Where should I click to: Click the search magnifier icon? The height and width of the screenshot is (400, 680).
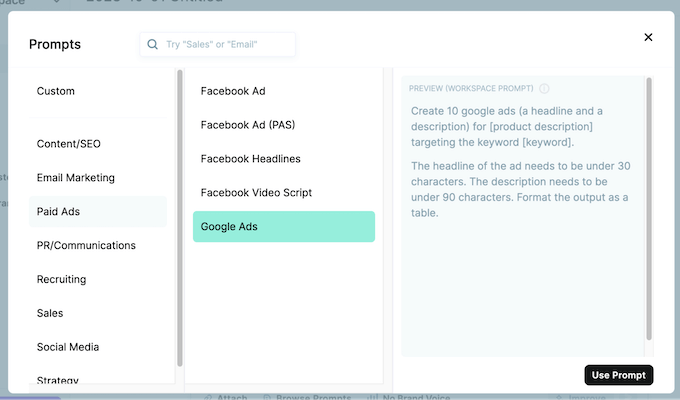pyautogui.click(x=153, y=45)
